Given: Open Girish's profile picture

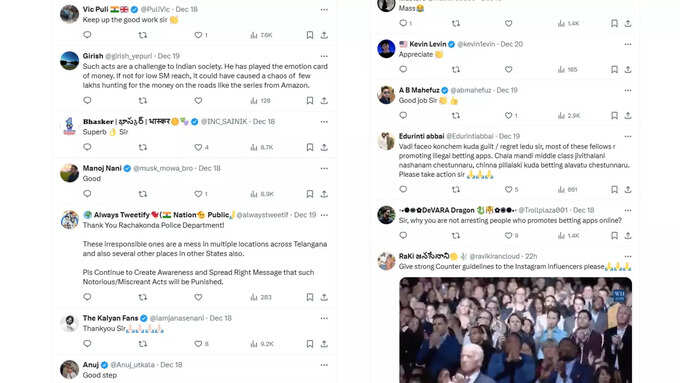Looking at the screenshot, I should 69,61.
